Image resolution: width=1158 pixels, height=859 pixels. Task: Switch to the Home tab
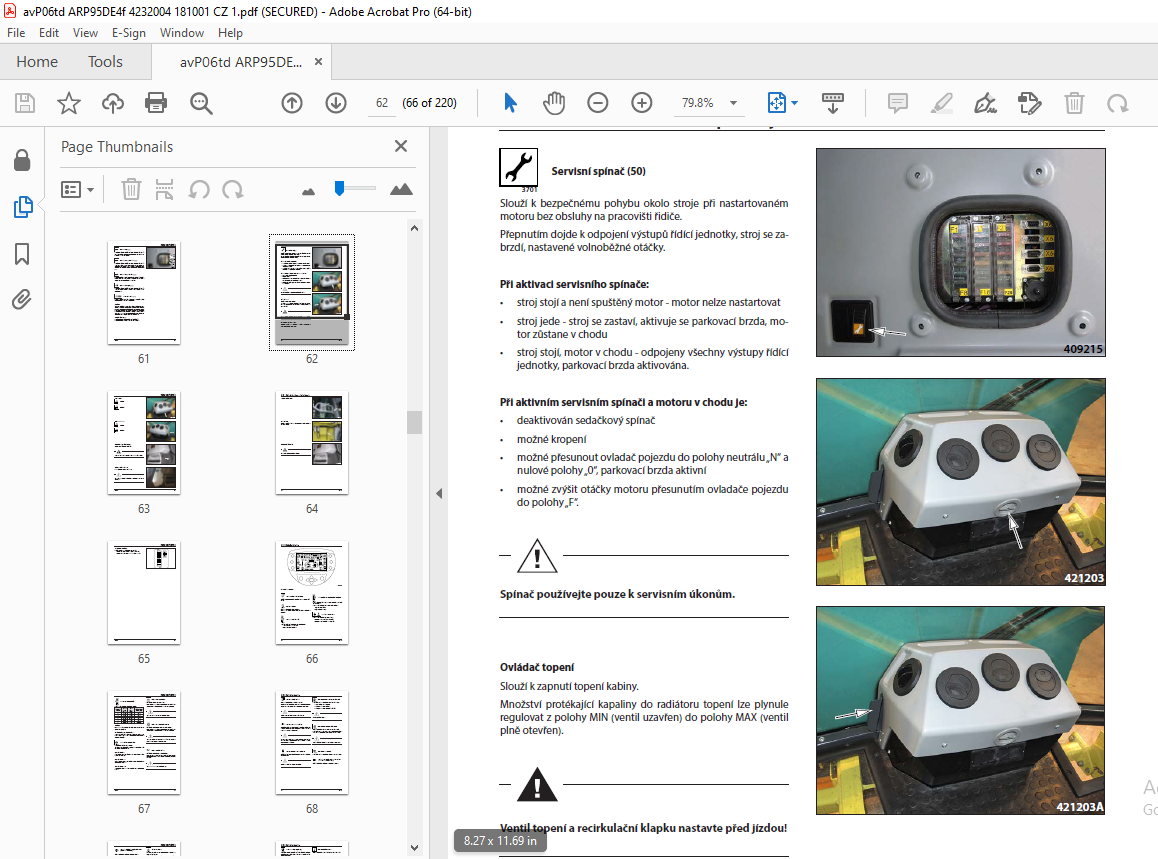37,62
